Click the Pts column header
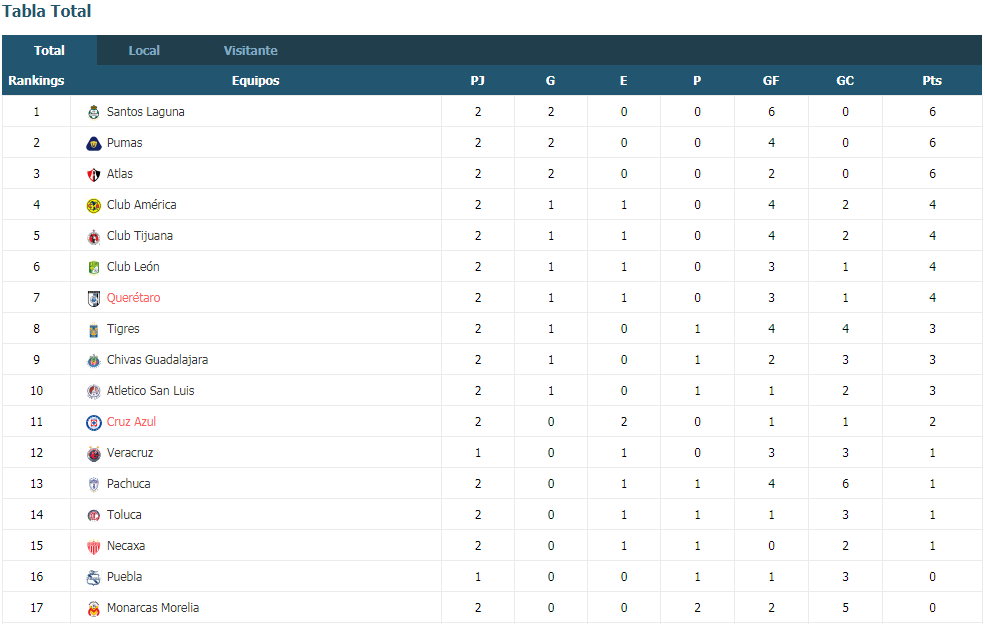985x624 pixels. [x=932, y=80]
